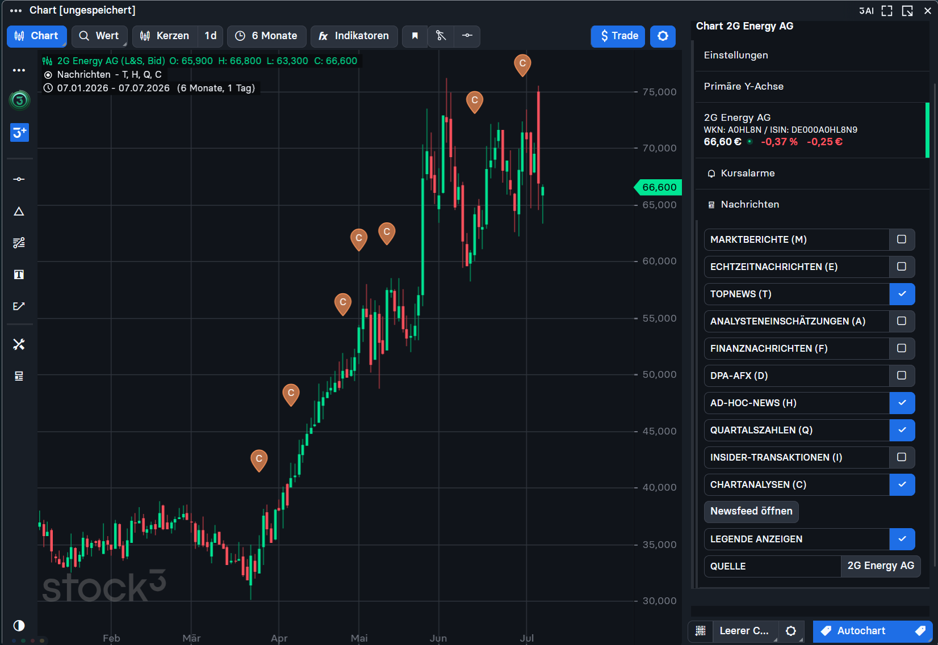
Task: Collapse the Nachrichten section
Action: (x=812, y=205)
